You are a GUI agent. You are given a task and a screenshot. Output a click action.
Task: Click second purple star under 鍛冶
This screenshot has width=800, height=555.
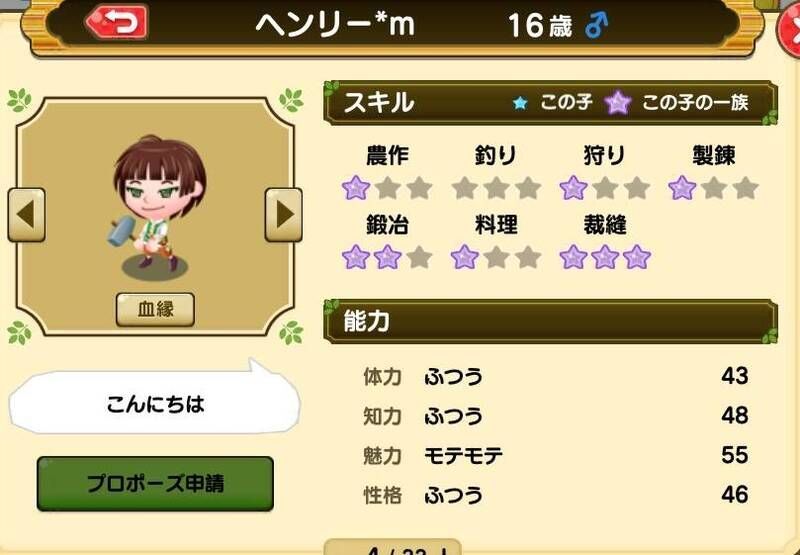pyautogui.click(x=387, y=257)
